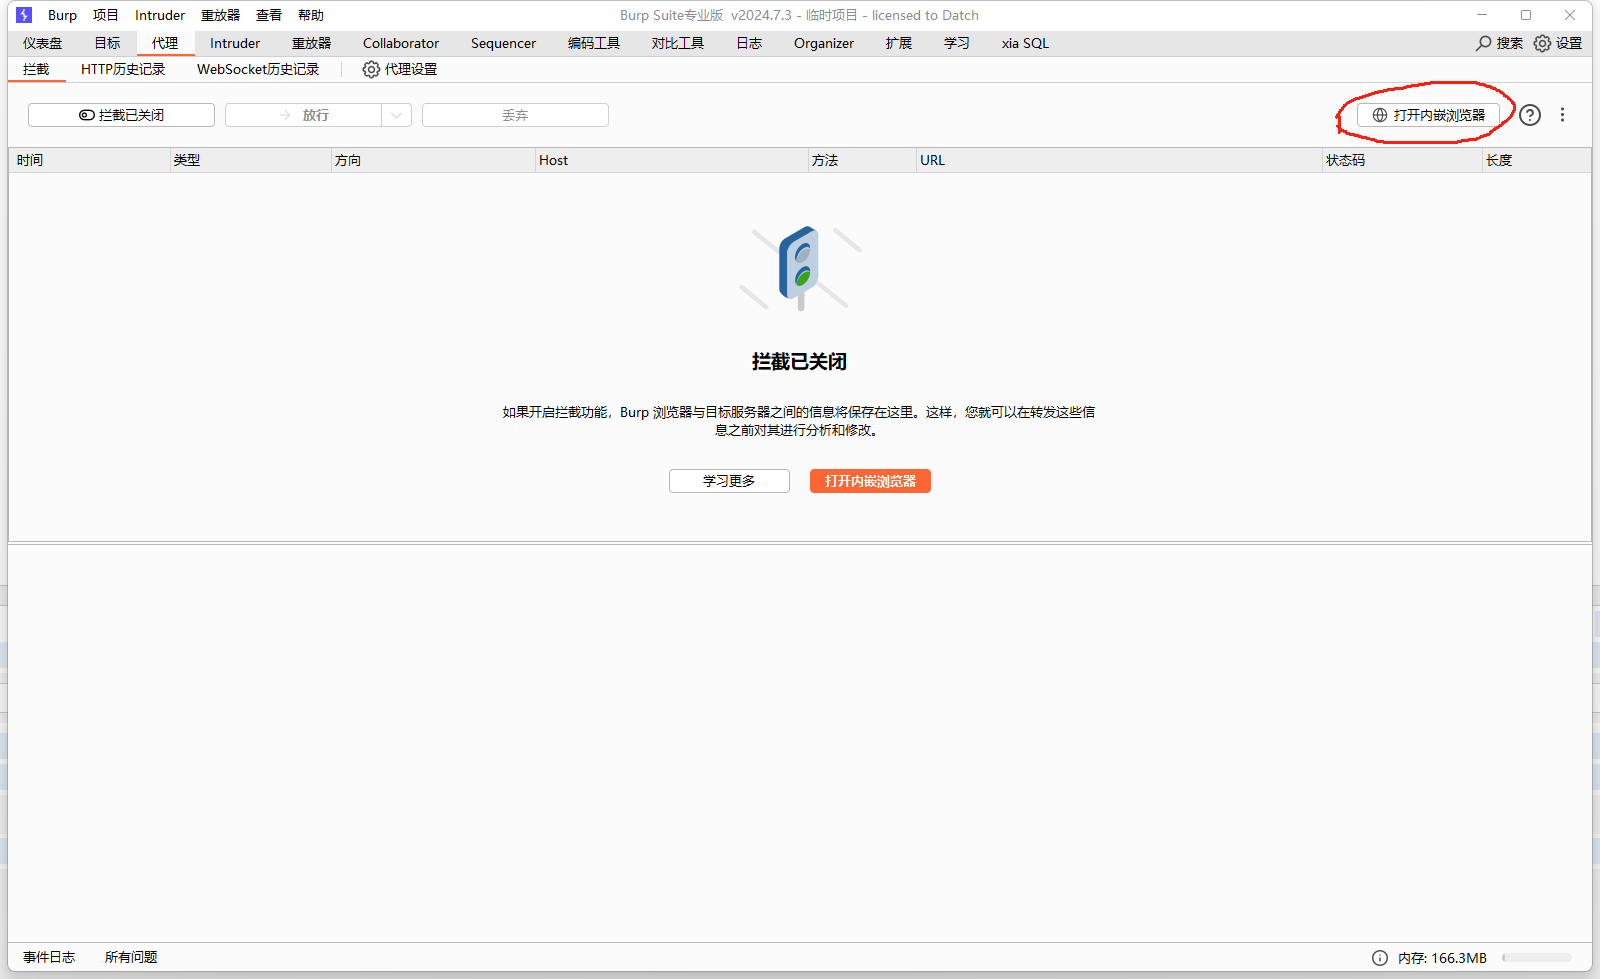
Task: Switch to the Collaborator tab
Action: 401,43
